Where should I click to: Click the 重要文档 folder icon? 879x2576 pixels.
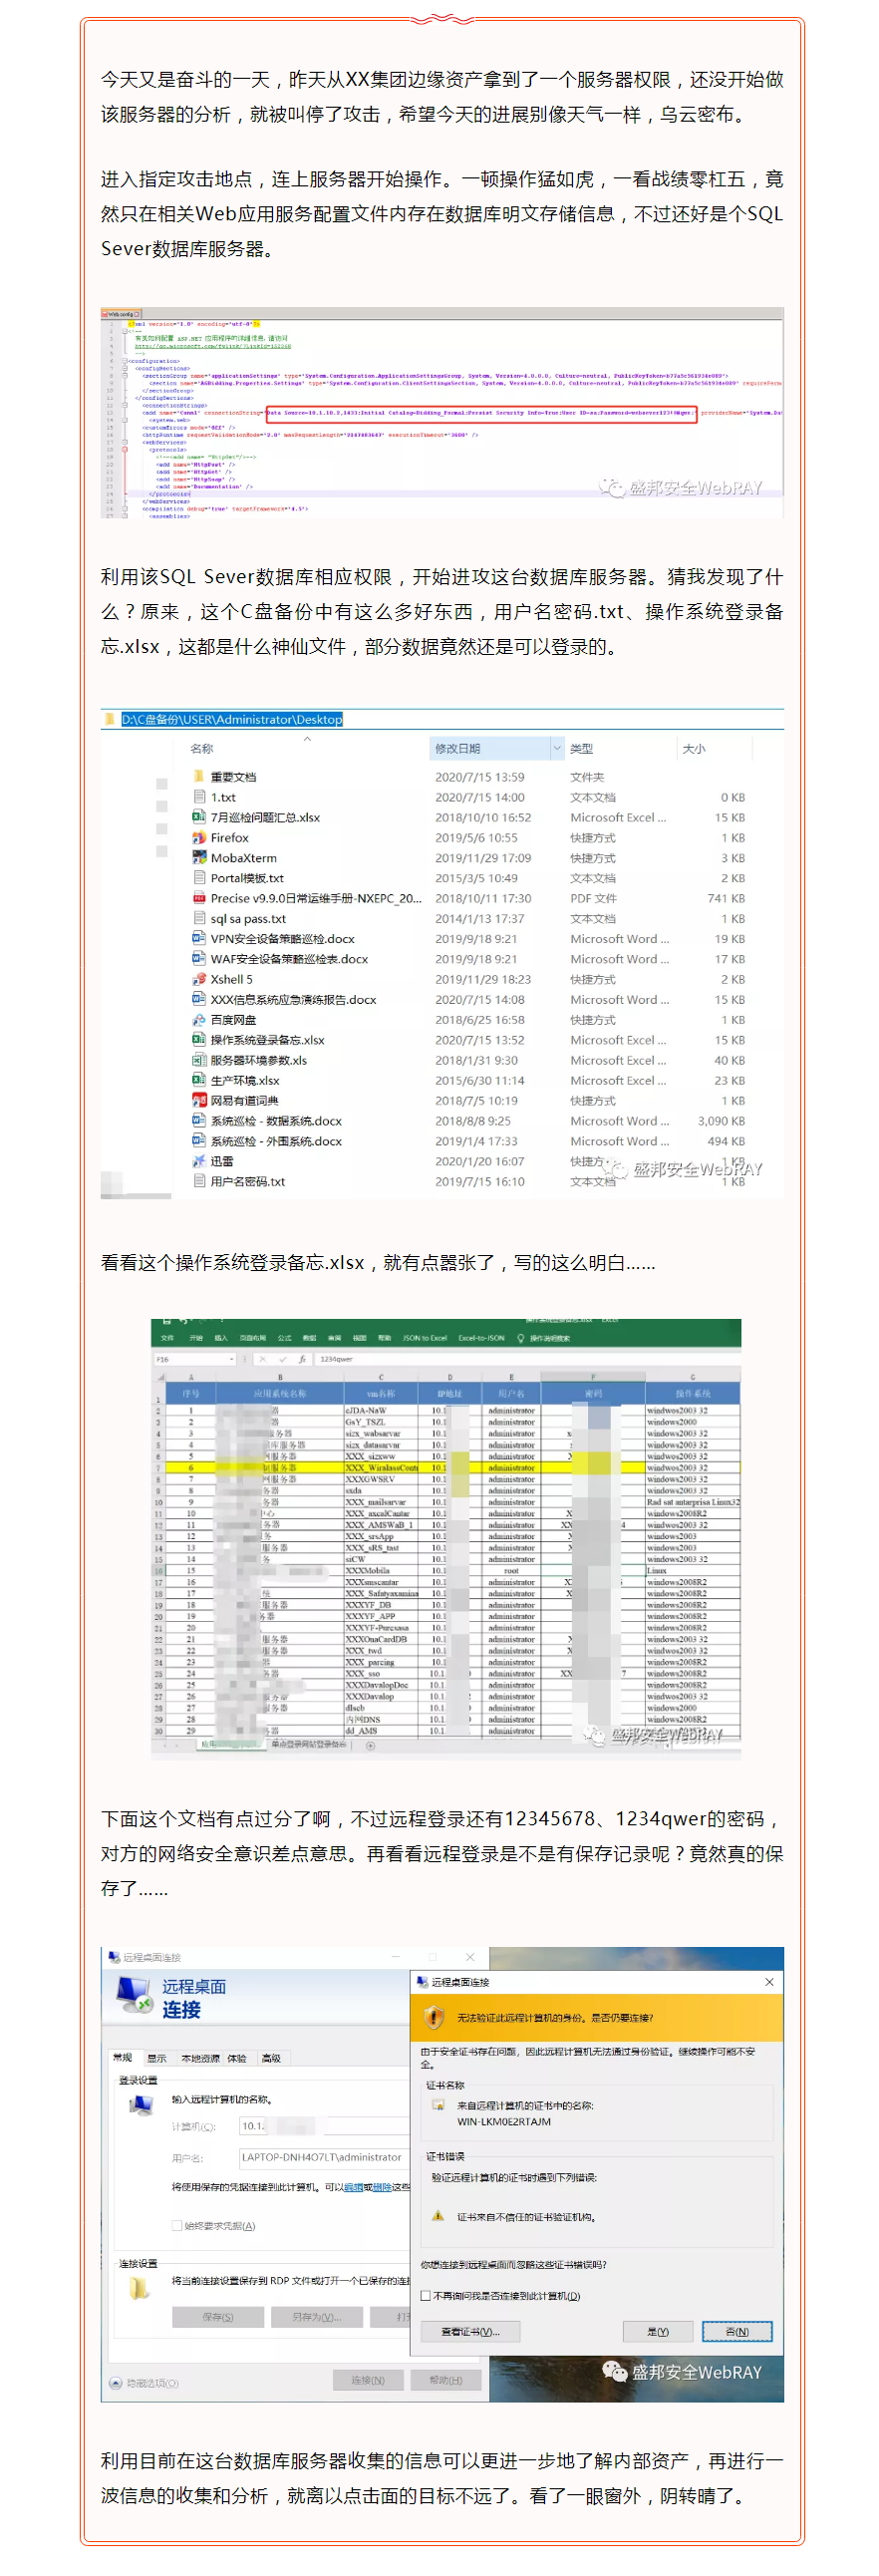199,776
